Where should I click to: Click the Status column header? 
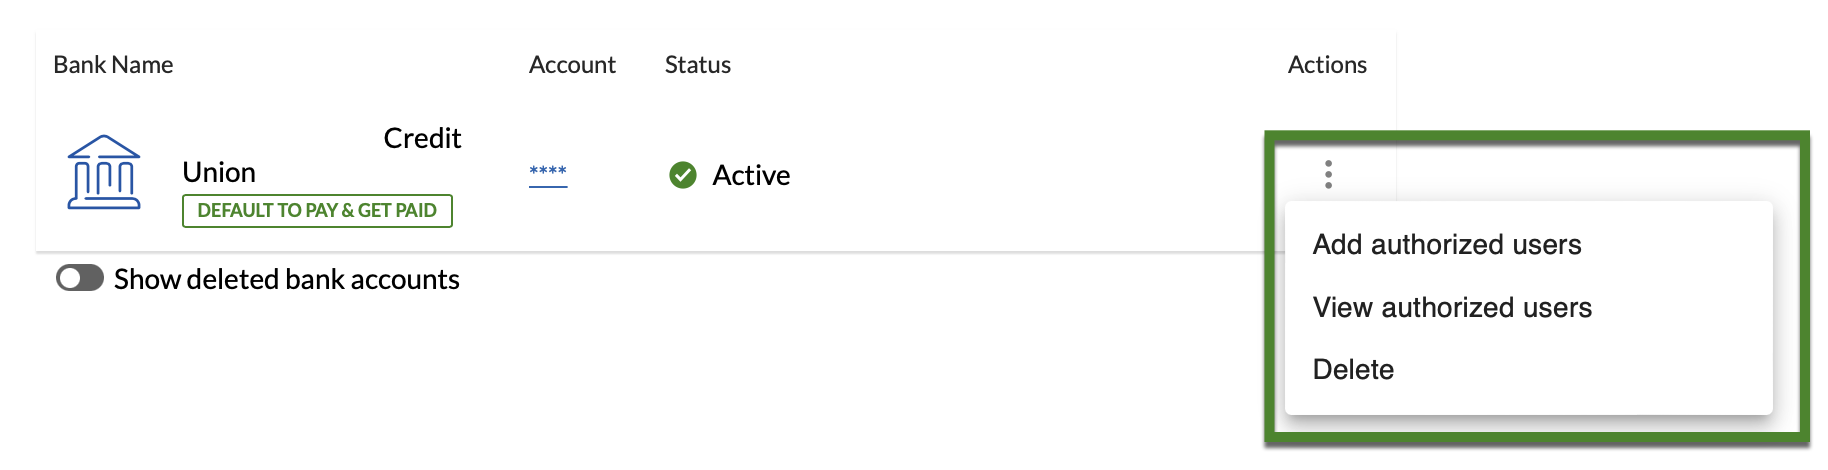(698, 65)
